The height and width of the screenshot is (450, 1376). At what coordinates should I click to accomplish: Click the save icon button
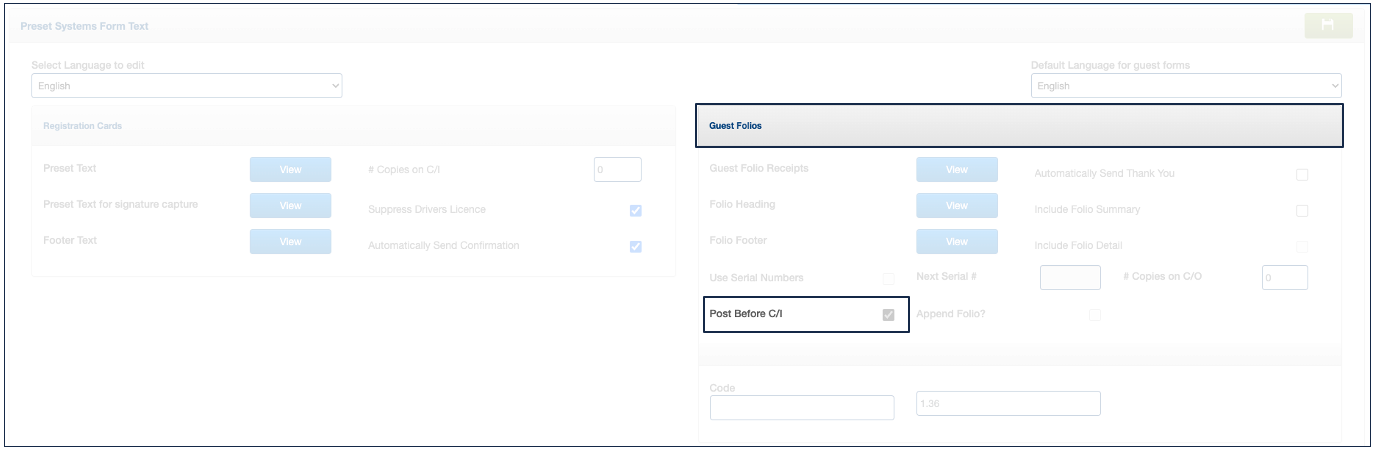point(1328,26)
